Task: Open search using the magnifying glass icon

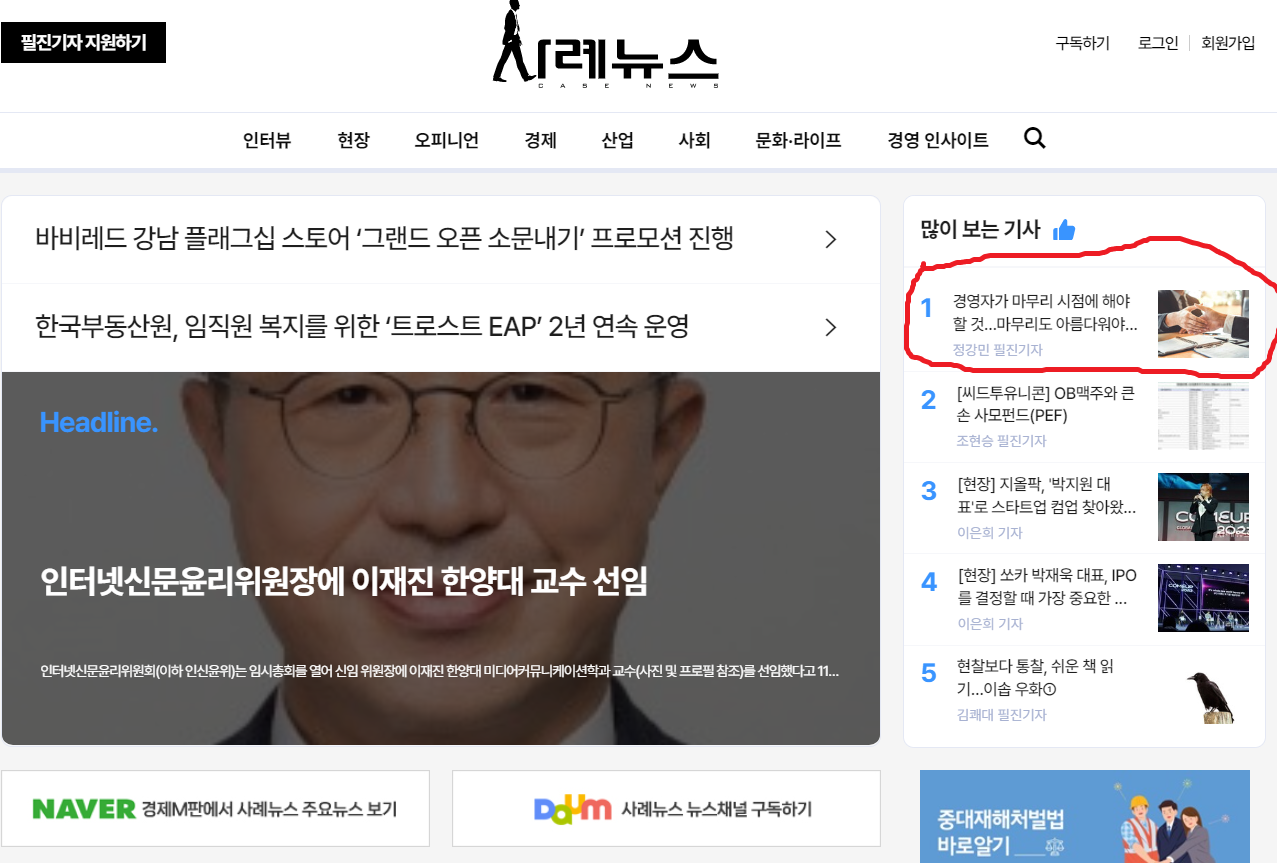Action: [1033, 139]
